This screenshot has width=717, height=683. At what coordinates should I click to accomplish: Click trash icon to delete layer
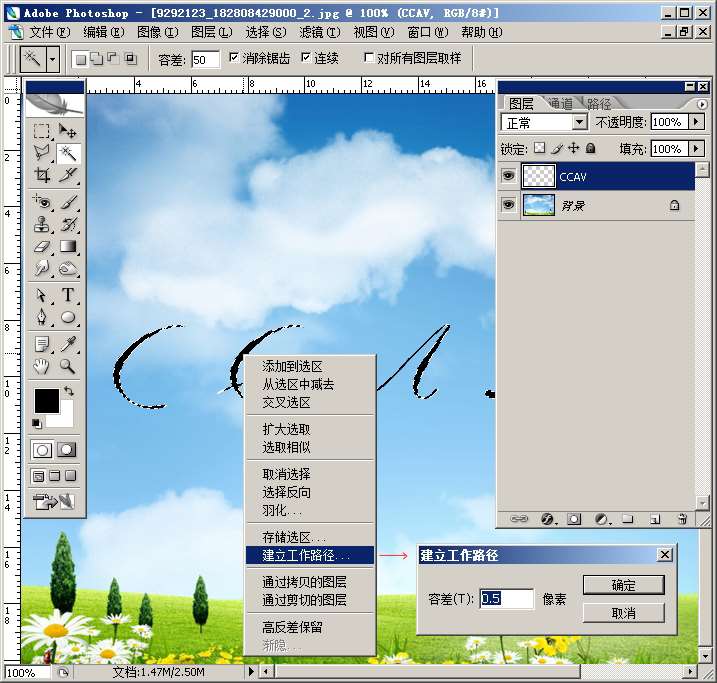point(682,519)
